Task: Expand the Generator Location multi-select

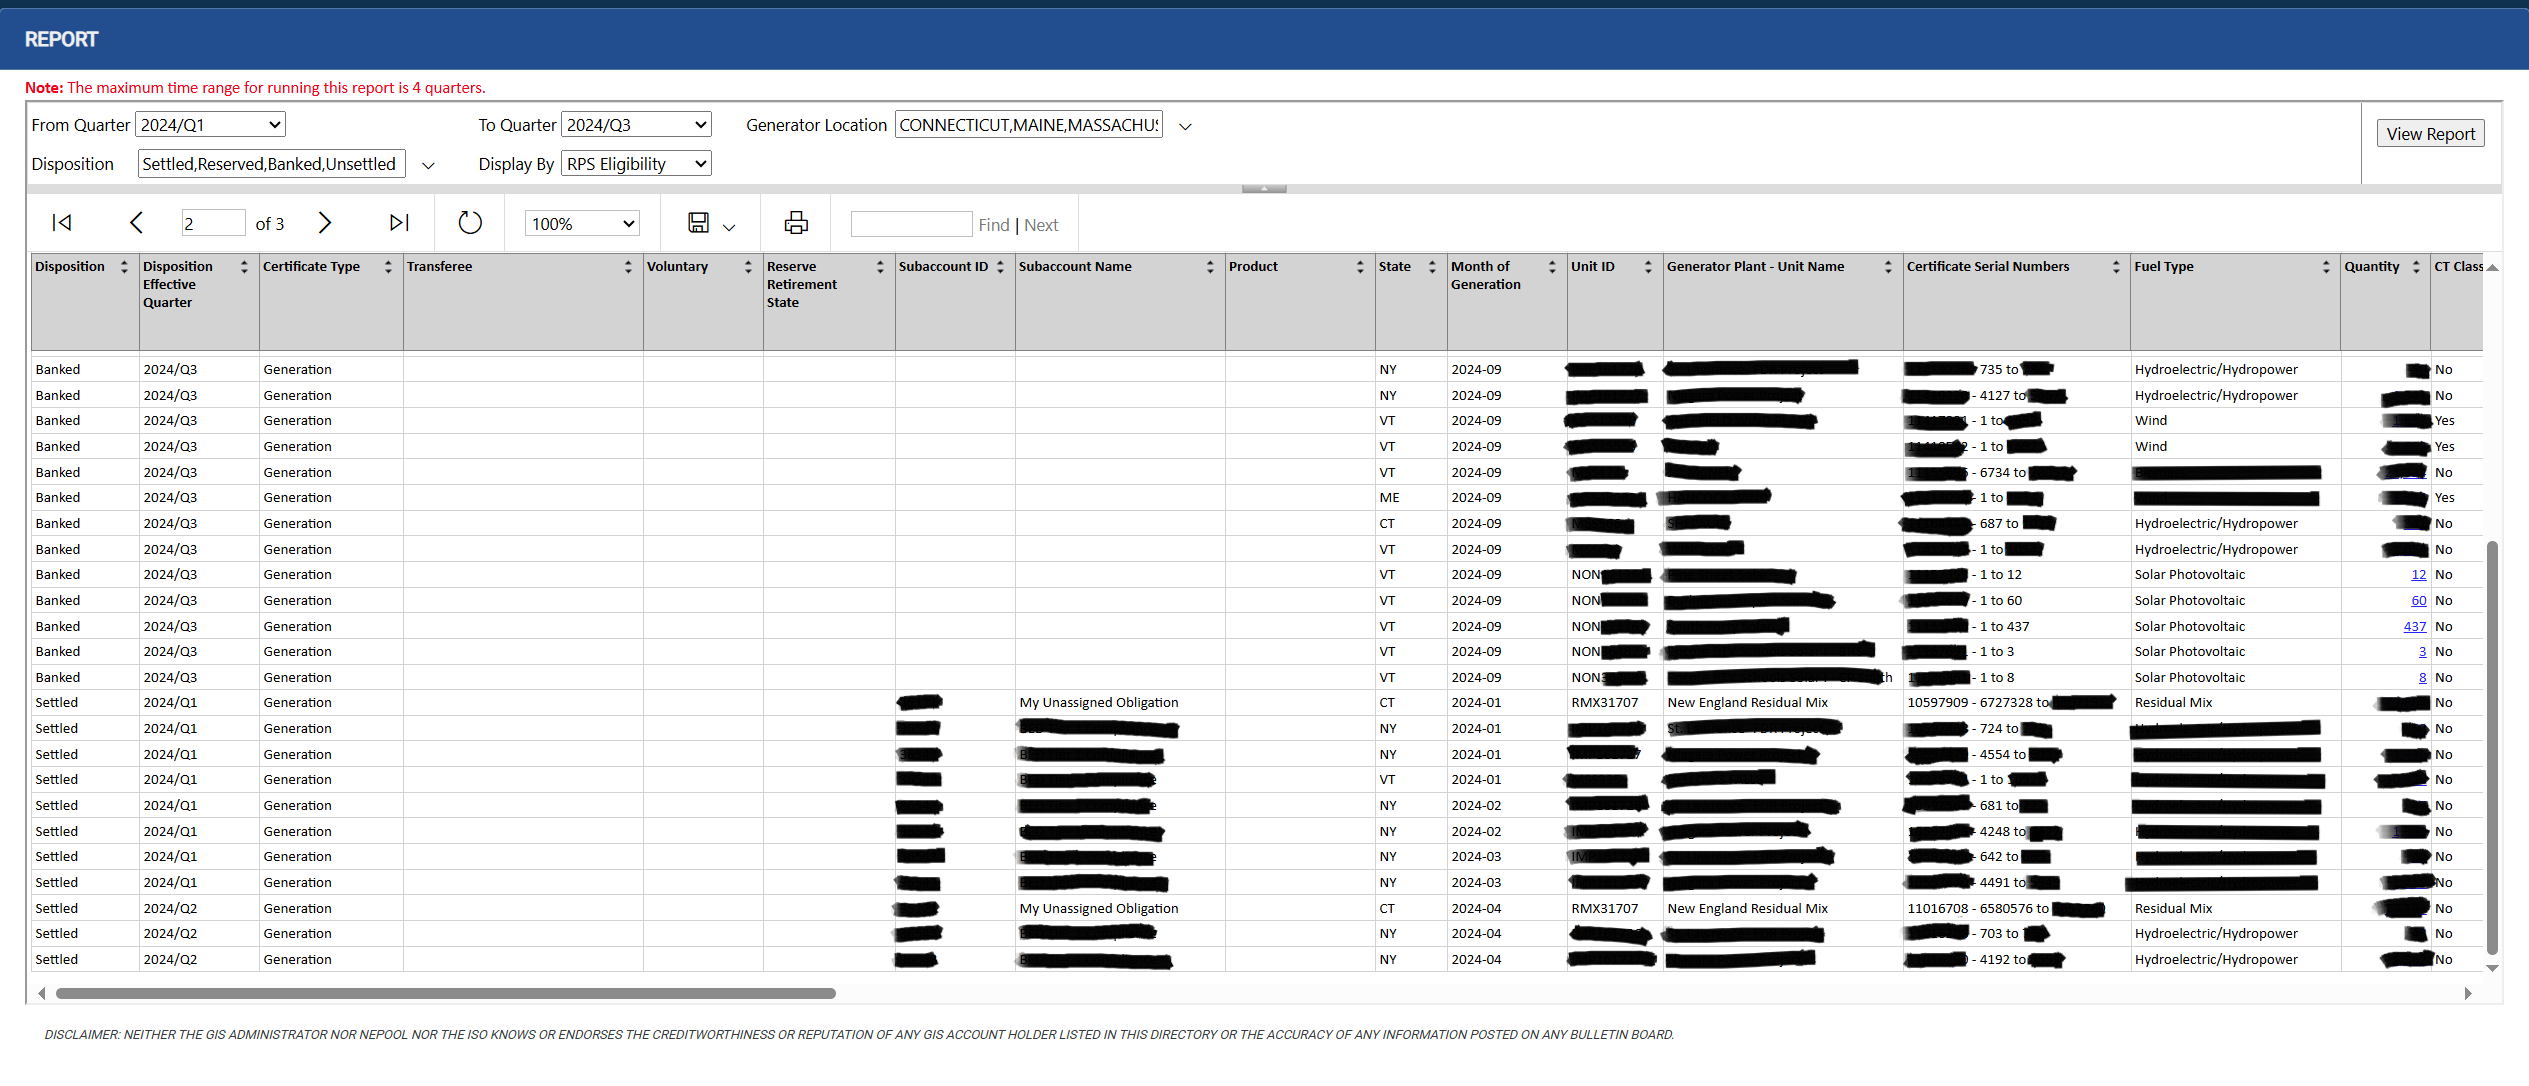Action: click(1185, 127)
